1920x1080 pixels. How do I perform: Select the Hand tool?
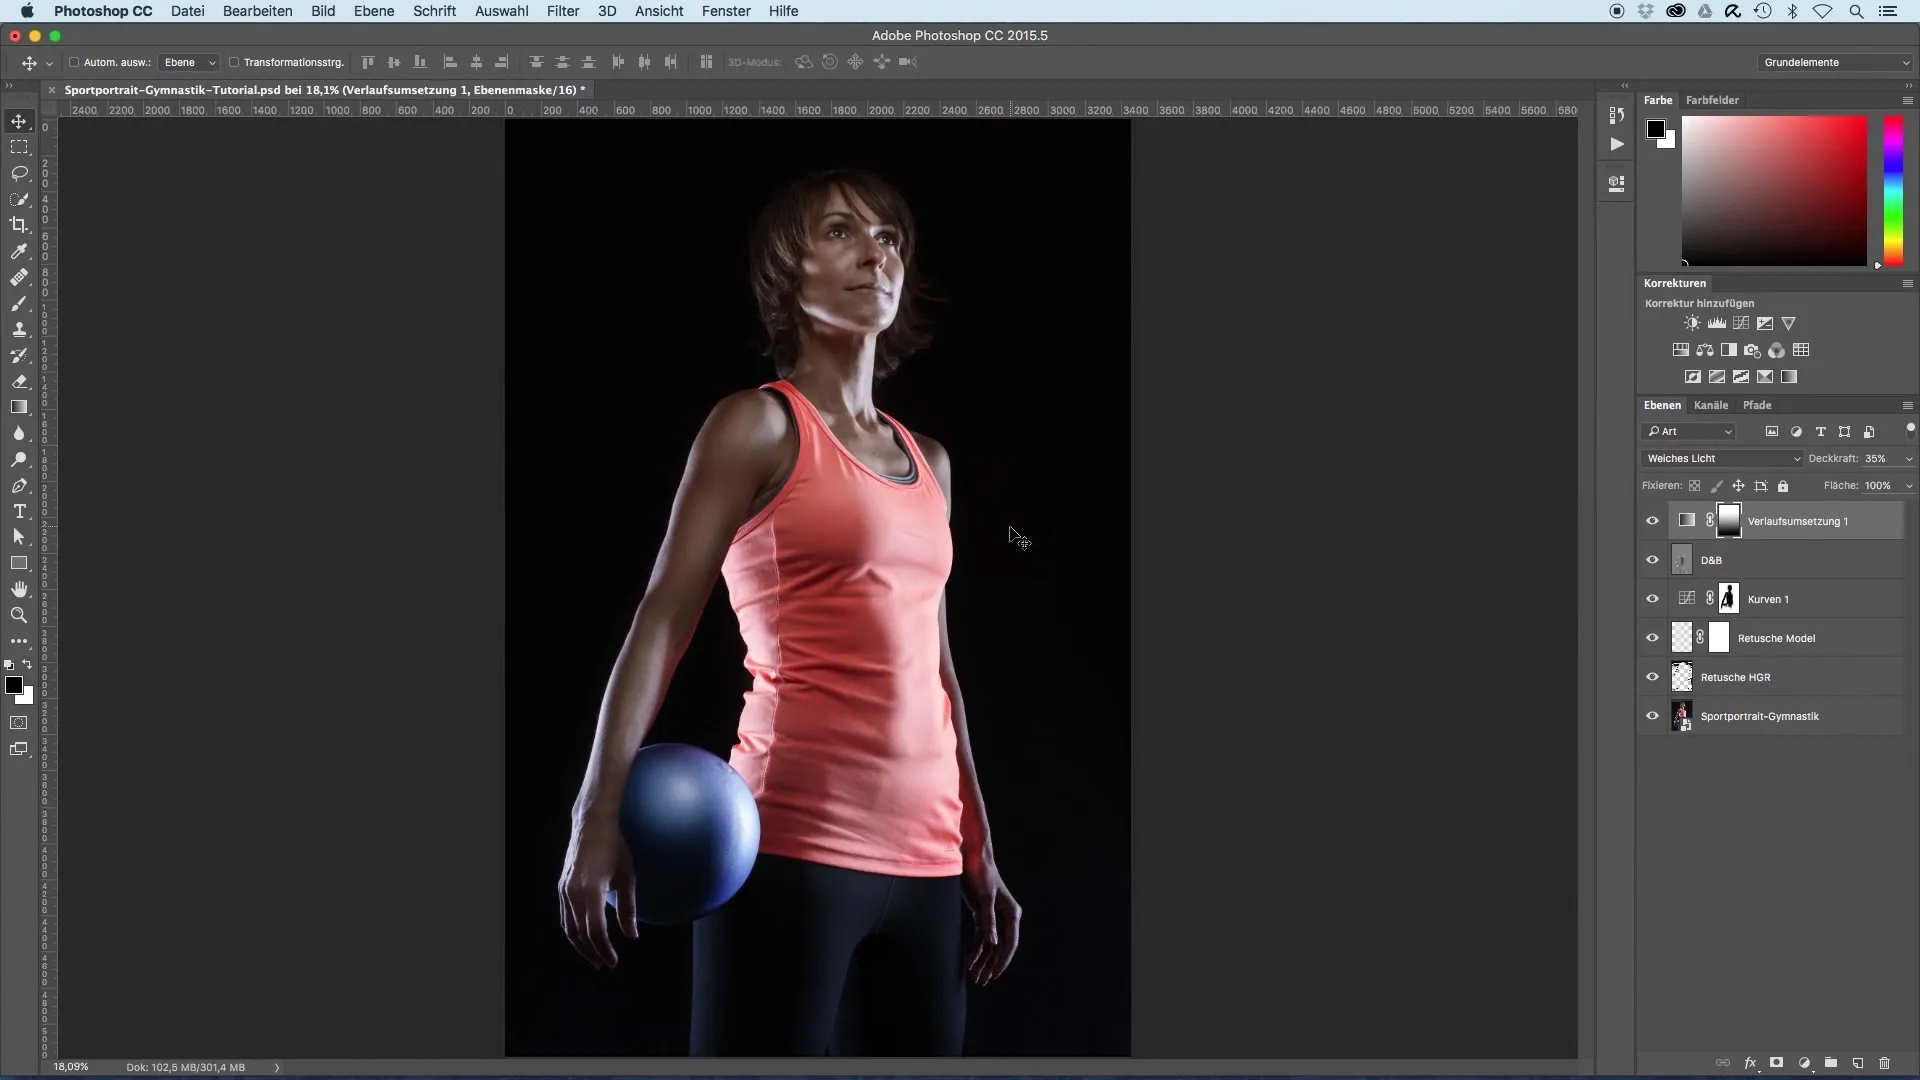[19, 589]
